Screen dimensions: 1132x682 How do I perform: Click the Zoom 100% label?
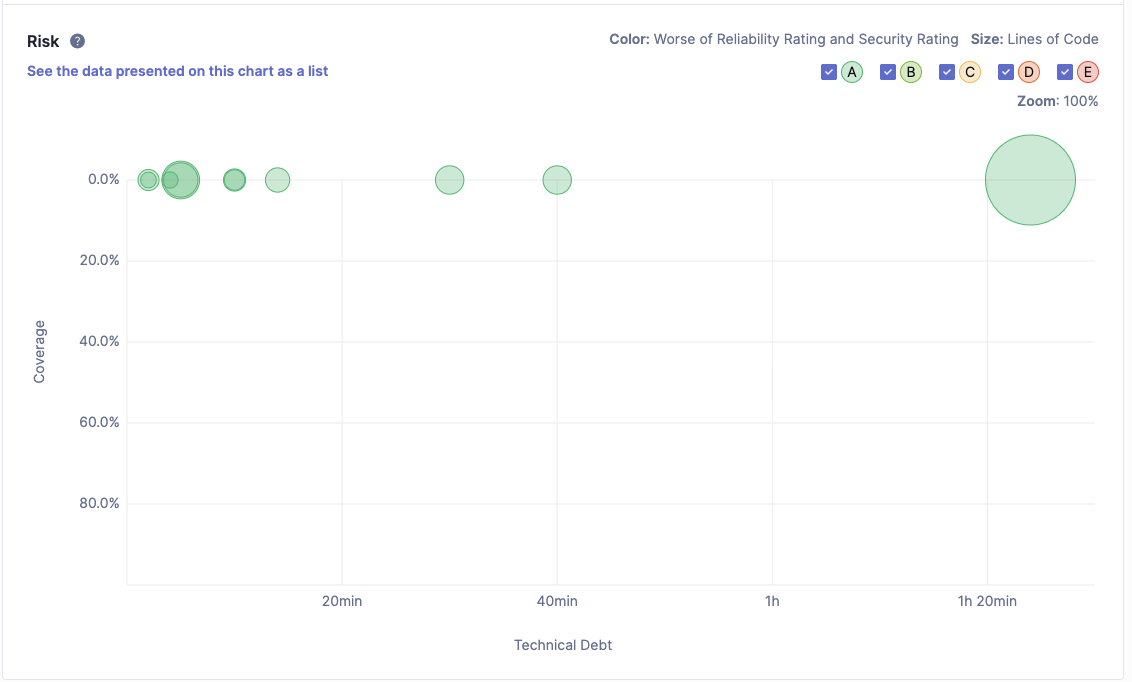coord(1057,101)
